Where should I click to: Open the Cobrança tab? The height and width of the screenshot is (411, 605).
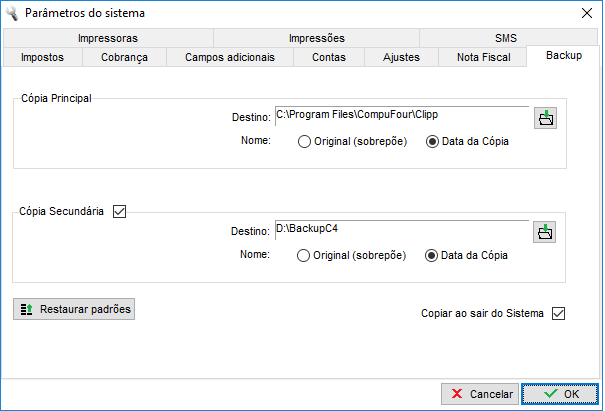click(124, 57)
